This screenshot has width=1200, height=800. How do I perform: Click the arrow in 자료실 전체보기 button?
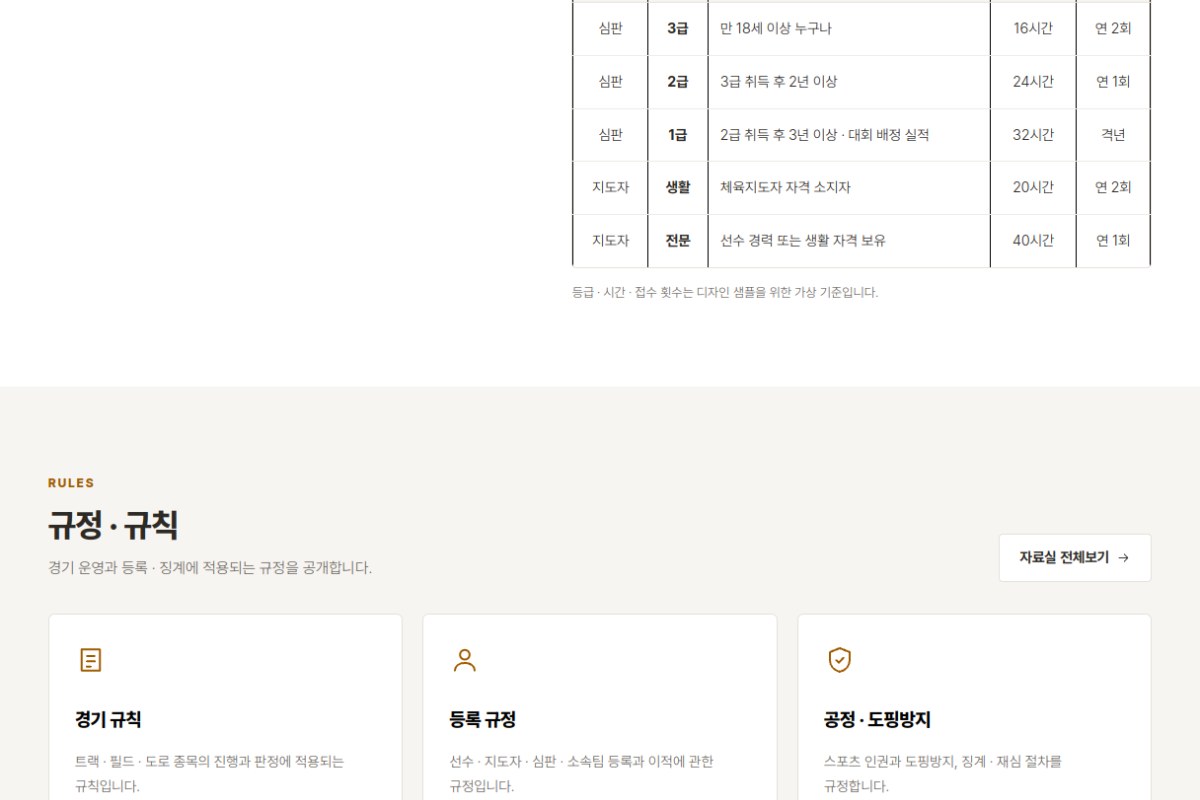(1123, 558)
